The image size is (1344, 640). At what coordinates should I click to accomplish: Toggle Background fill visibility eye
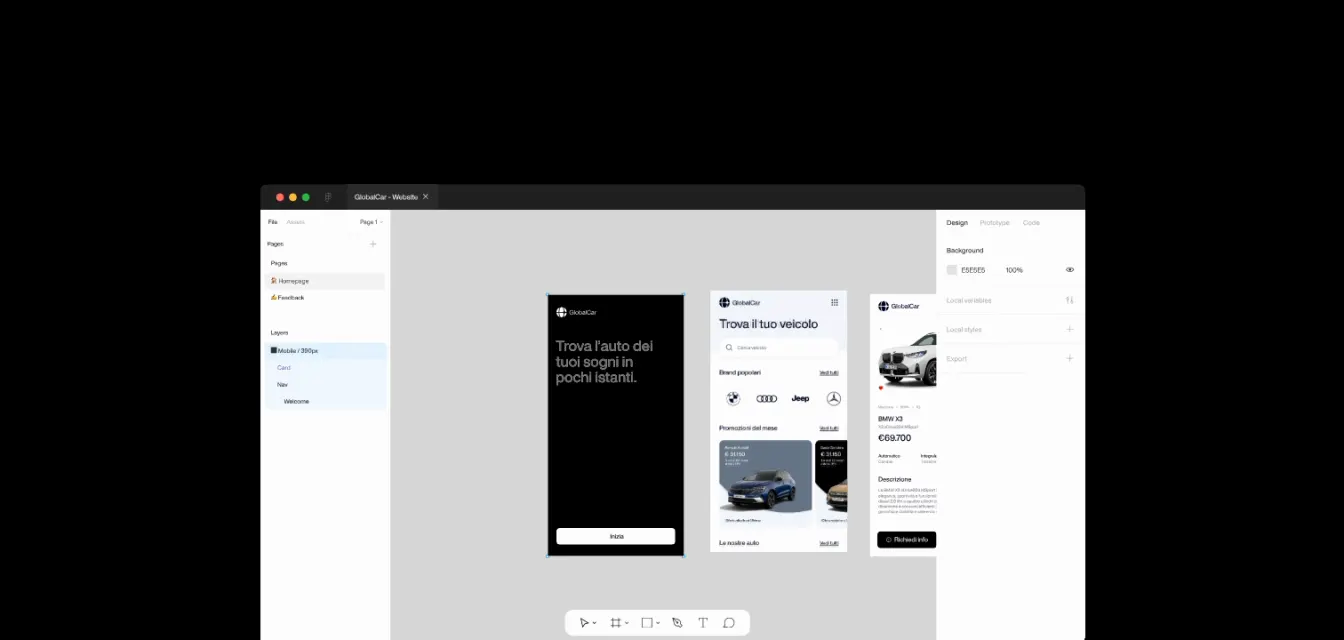click(x=1070, y=270)
